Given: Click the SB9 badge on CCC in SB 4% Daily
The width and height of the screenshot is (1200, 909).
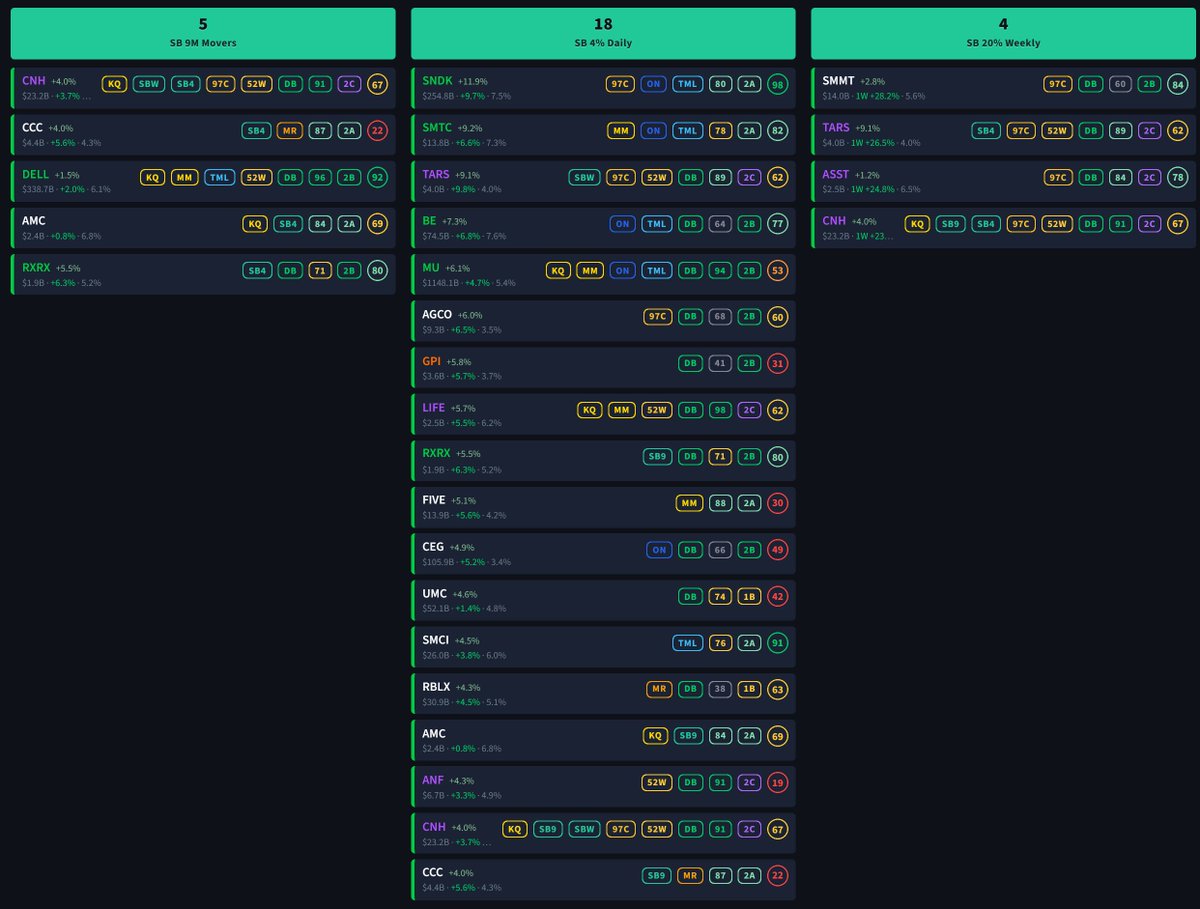Looking at the screenshot, I should coord(656,875).
